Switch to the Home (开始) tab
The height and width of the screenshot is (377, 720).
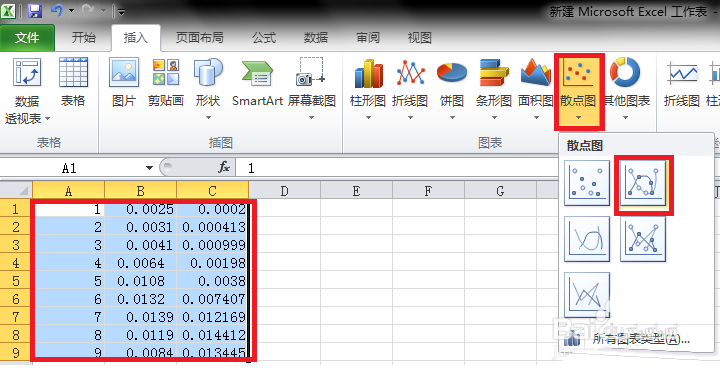[84, 38]
